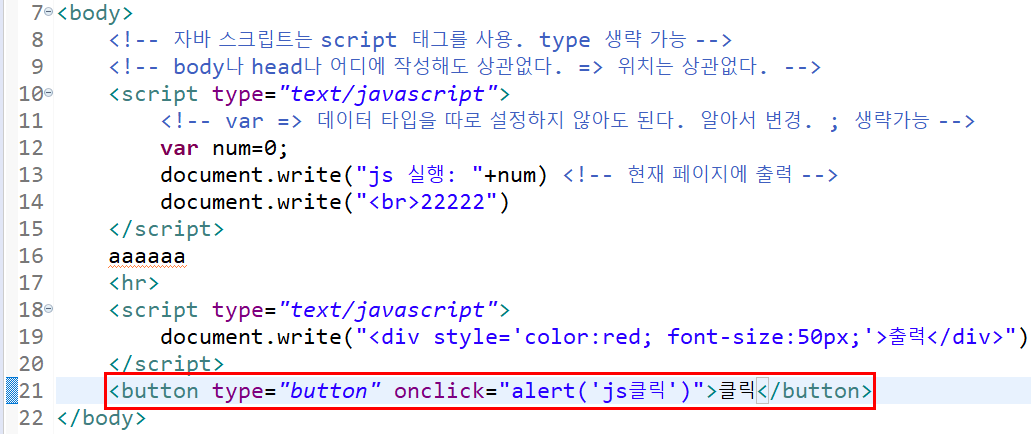Click closing </script> tag on line 15
The height and width of the screenshot is (434, 1031).
click(x=166, y=229)
